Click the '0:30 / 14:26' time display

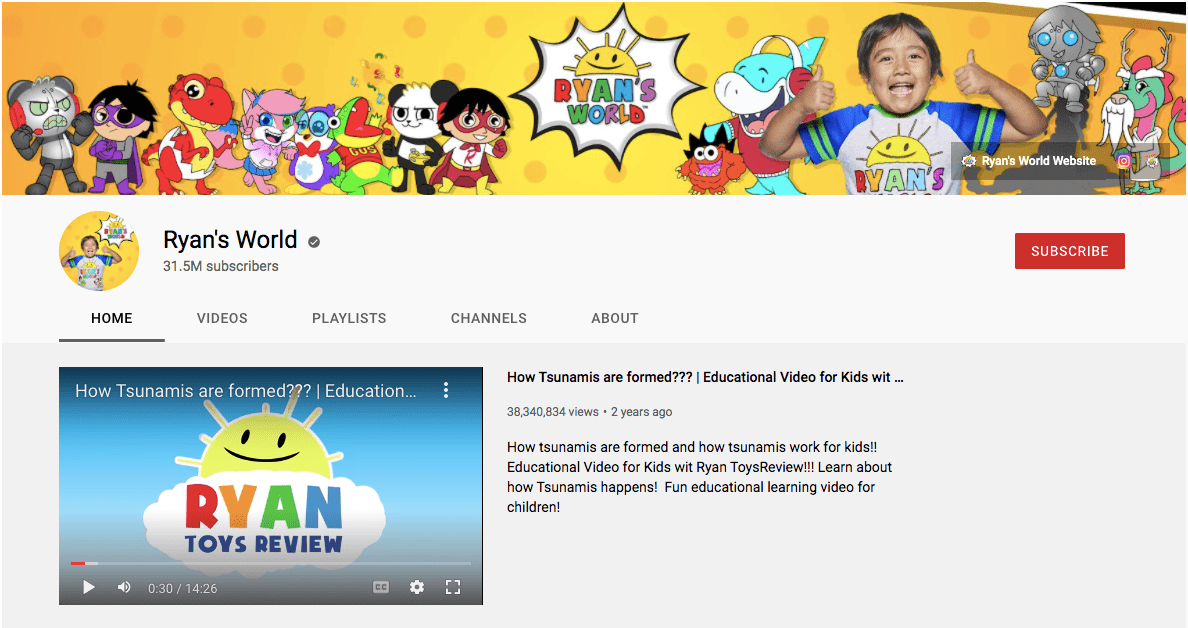point(183,589)
